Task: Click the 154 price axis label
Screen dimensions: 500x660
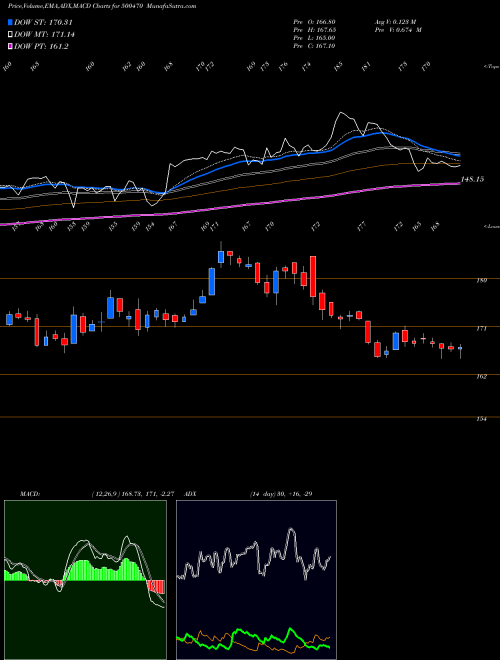Action: tap(481, 419)
